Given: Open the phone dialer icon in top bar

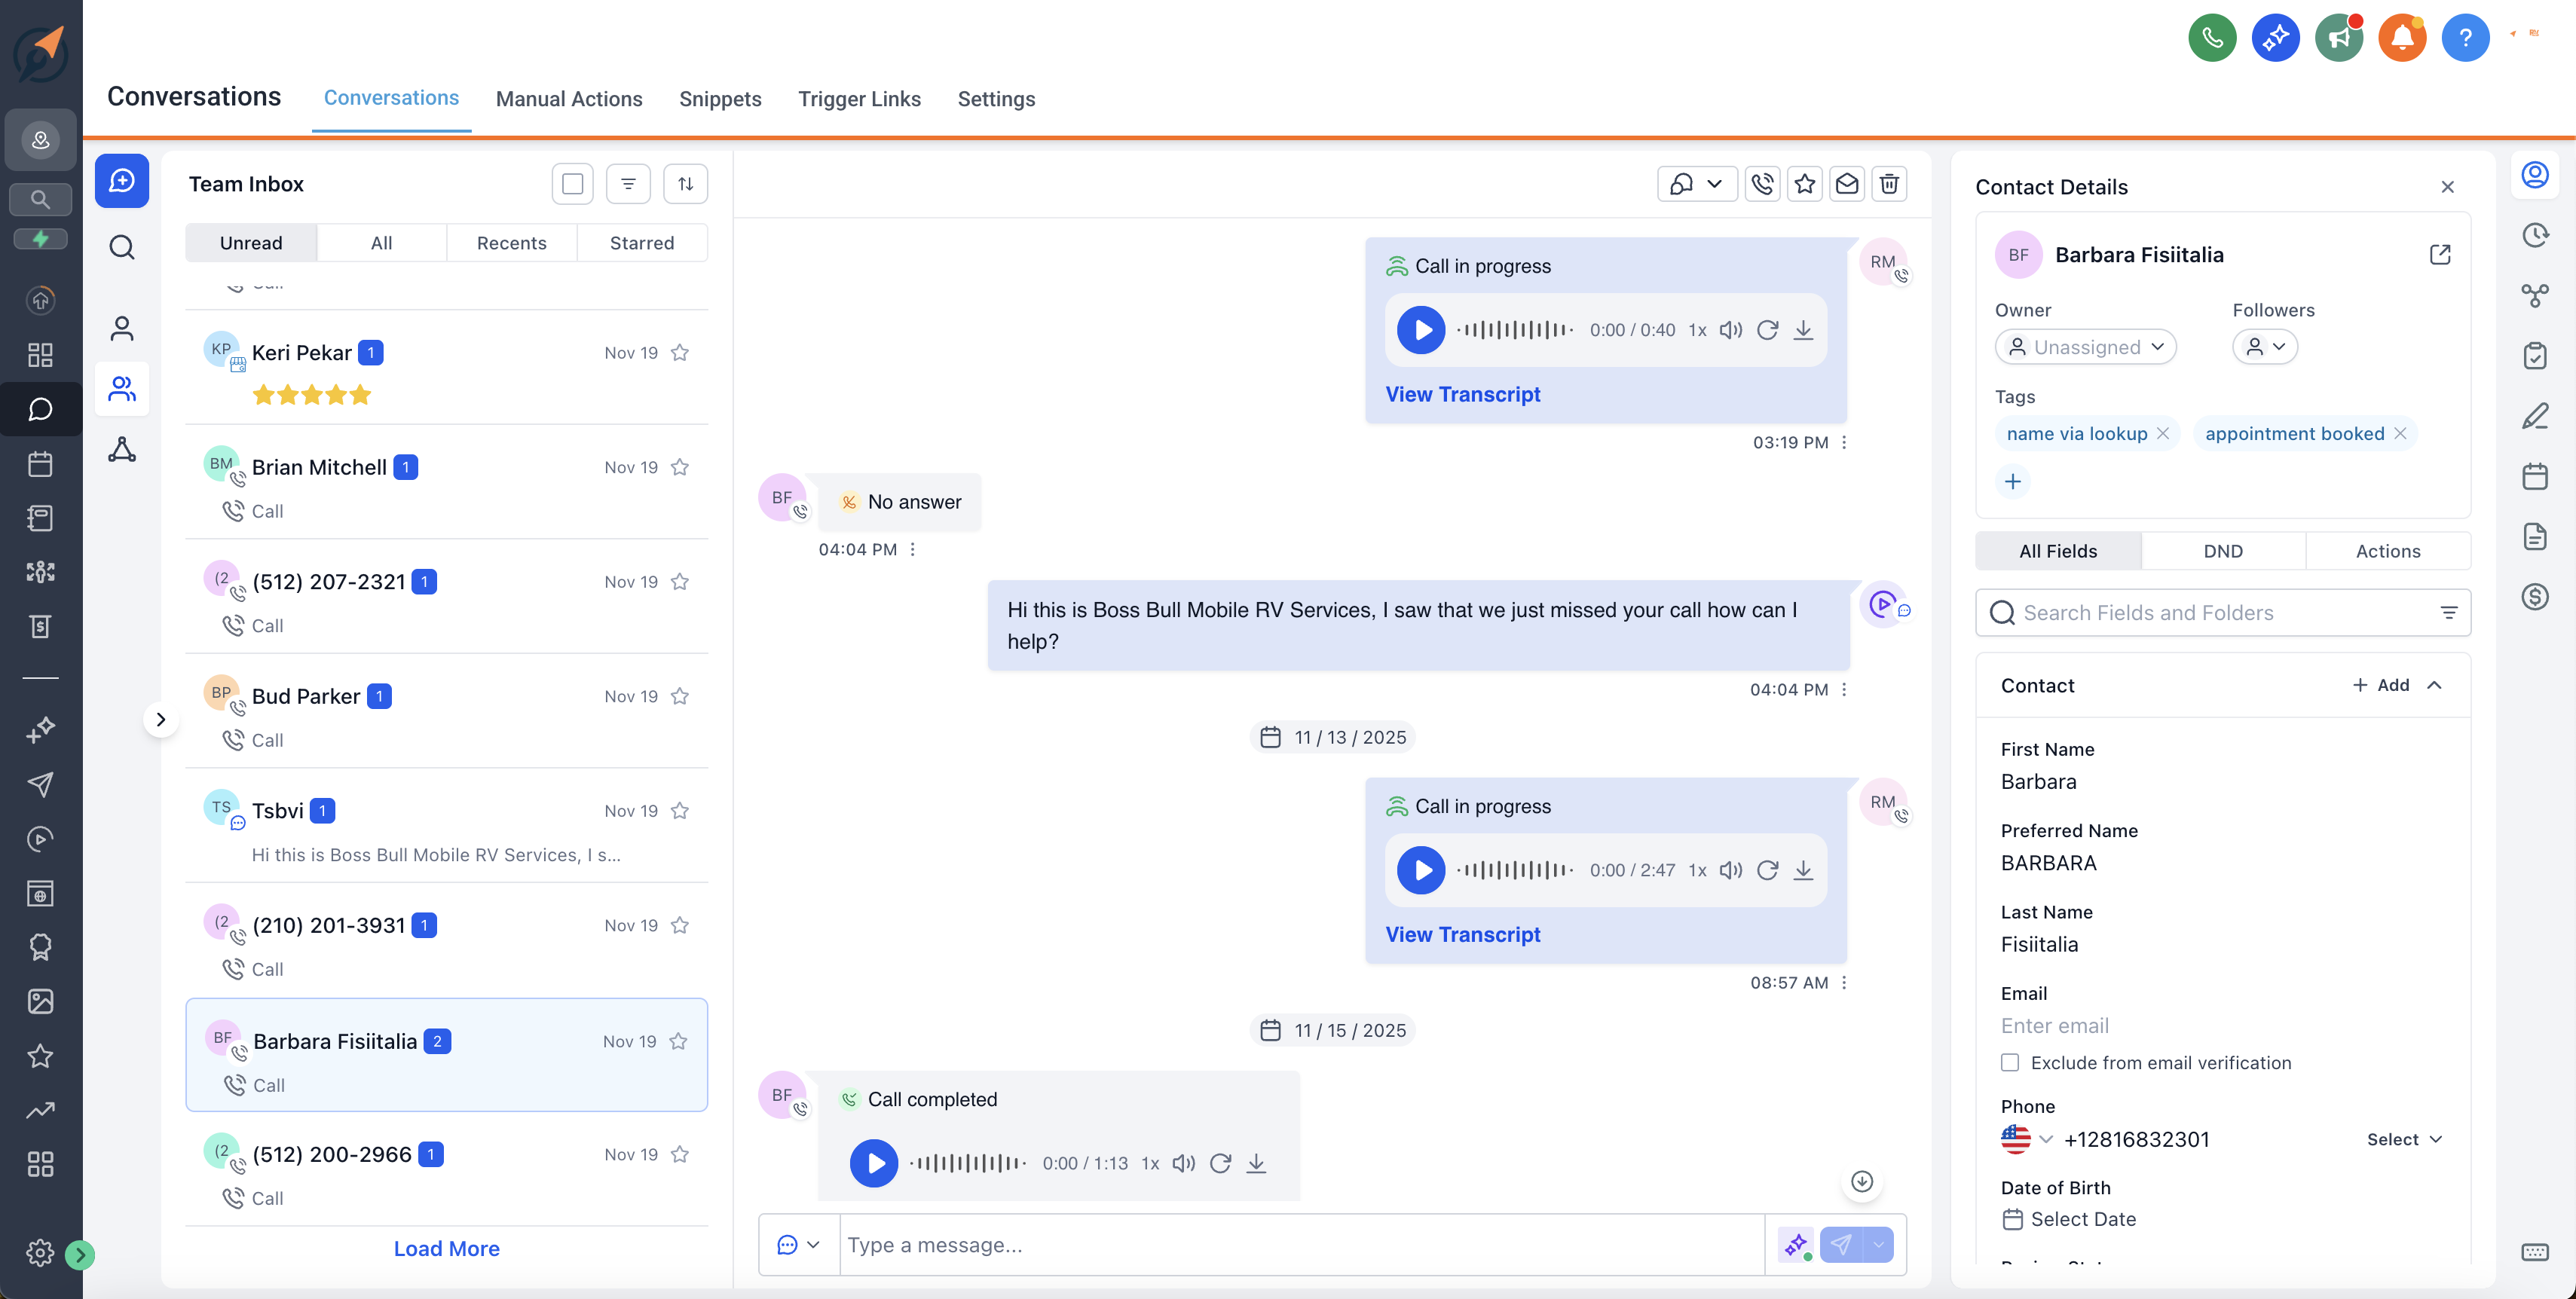Looking at the screenshot, I should point(2212,37).
